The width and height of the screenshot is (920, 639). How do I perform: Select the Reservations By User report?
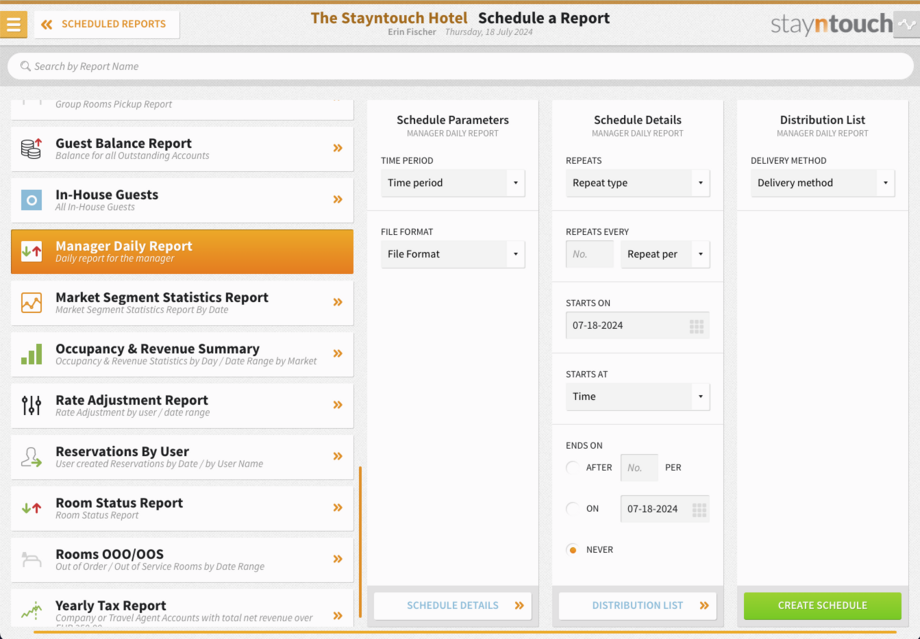click(182, 457)
